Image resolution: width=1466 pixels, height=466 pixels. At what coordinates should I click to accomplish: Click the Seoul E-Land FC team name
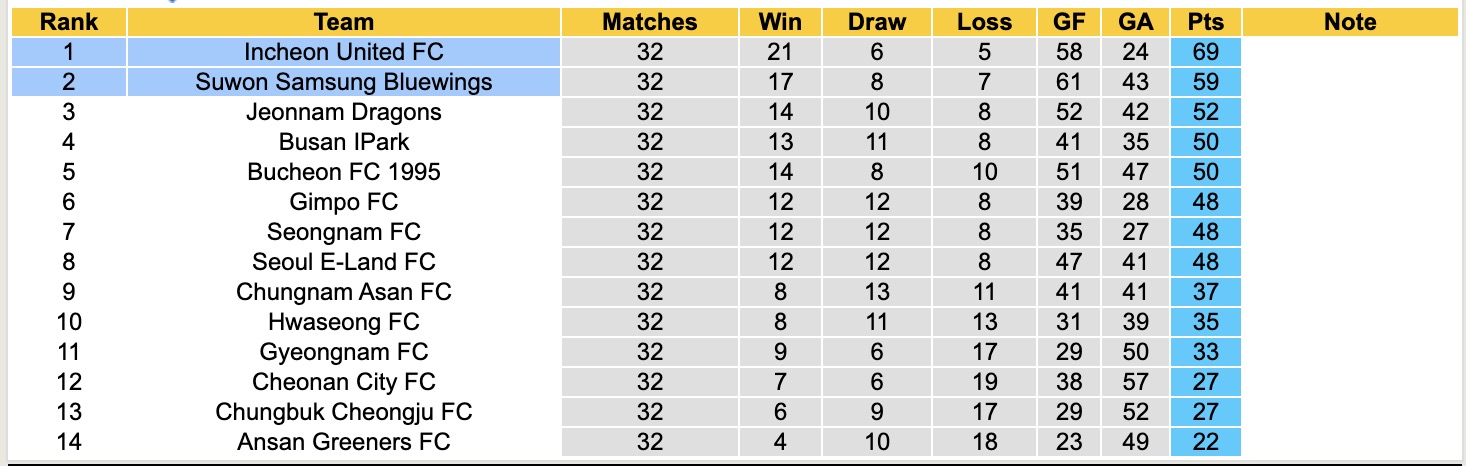point(343,262)
